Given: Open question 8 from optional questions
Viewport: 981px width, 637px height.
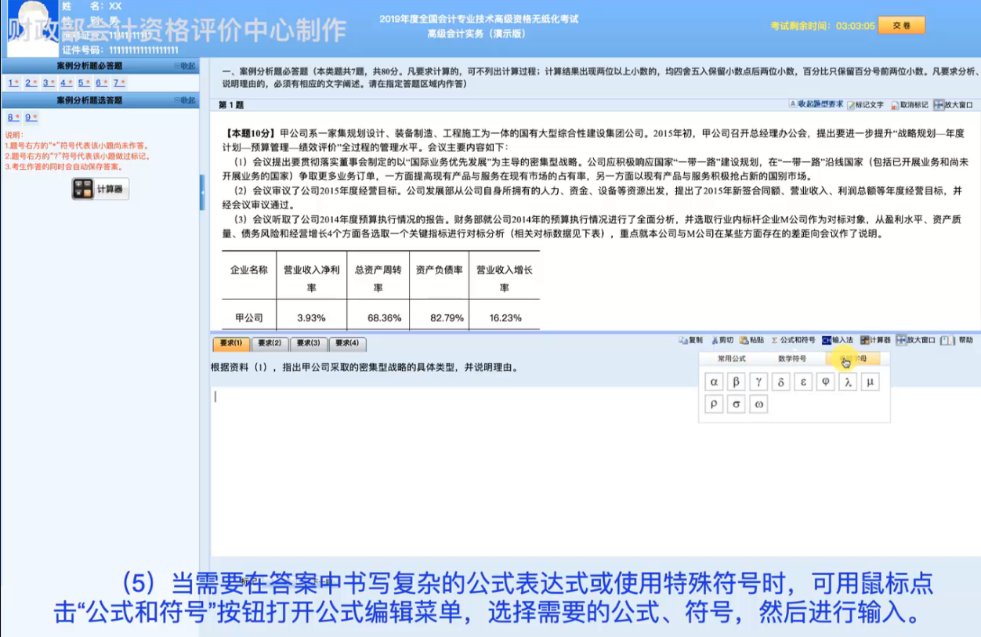Looking at the screenshot, I should coord(12,117).
